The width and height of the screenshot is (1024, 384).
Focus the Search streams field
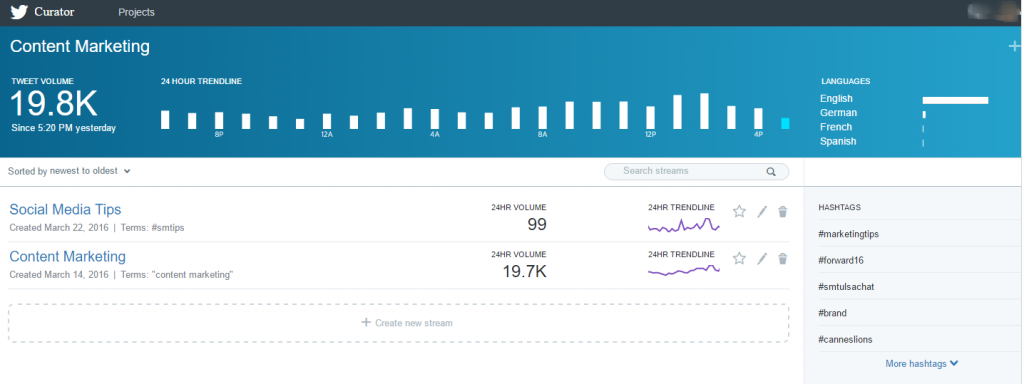click(696, 171)
